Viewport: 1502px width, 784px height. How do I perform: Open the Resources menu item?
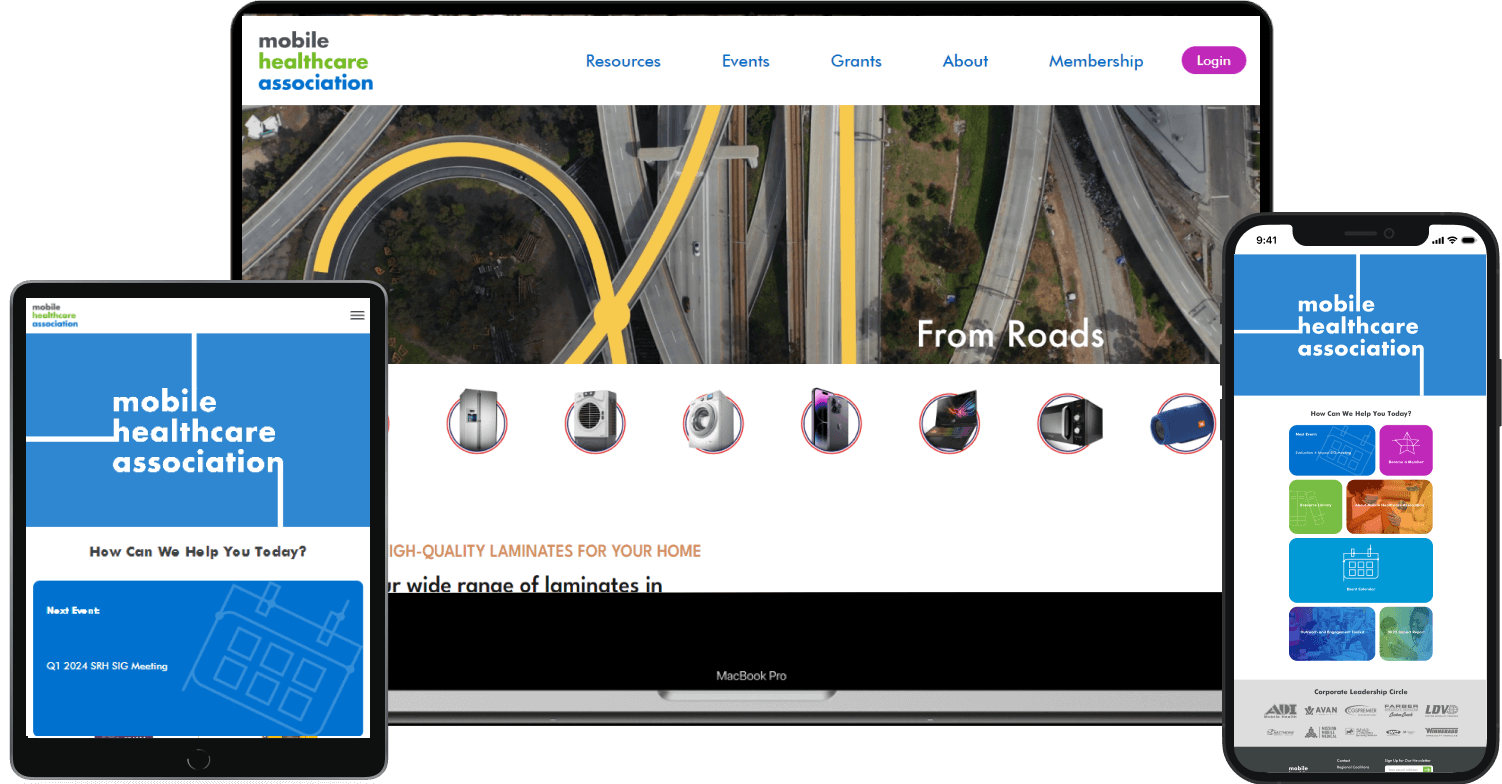[623, 61]
